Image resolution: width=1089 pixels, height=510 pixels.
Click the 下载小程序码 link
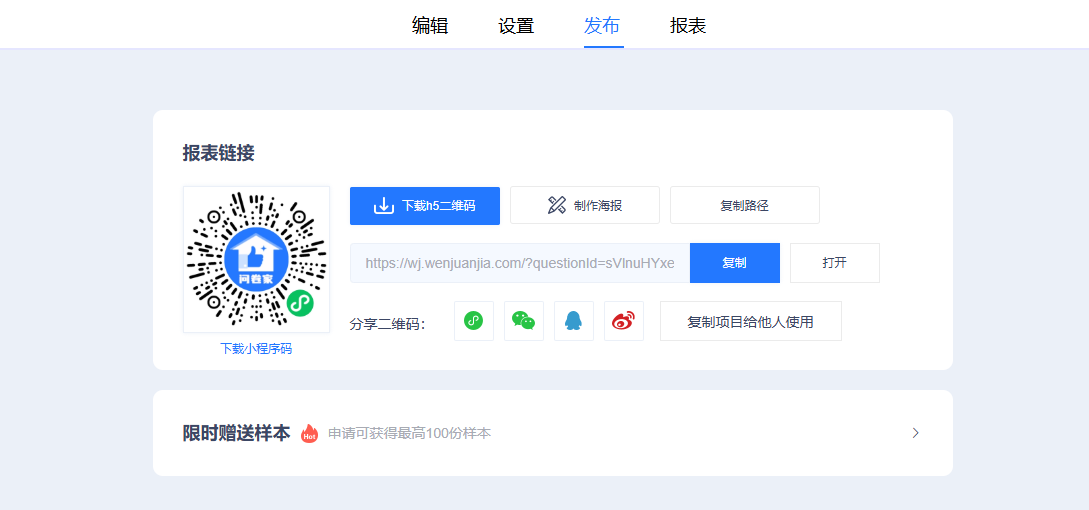256,349
